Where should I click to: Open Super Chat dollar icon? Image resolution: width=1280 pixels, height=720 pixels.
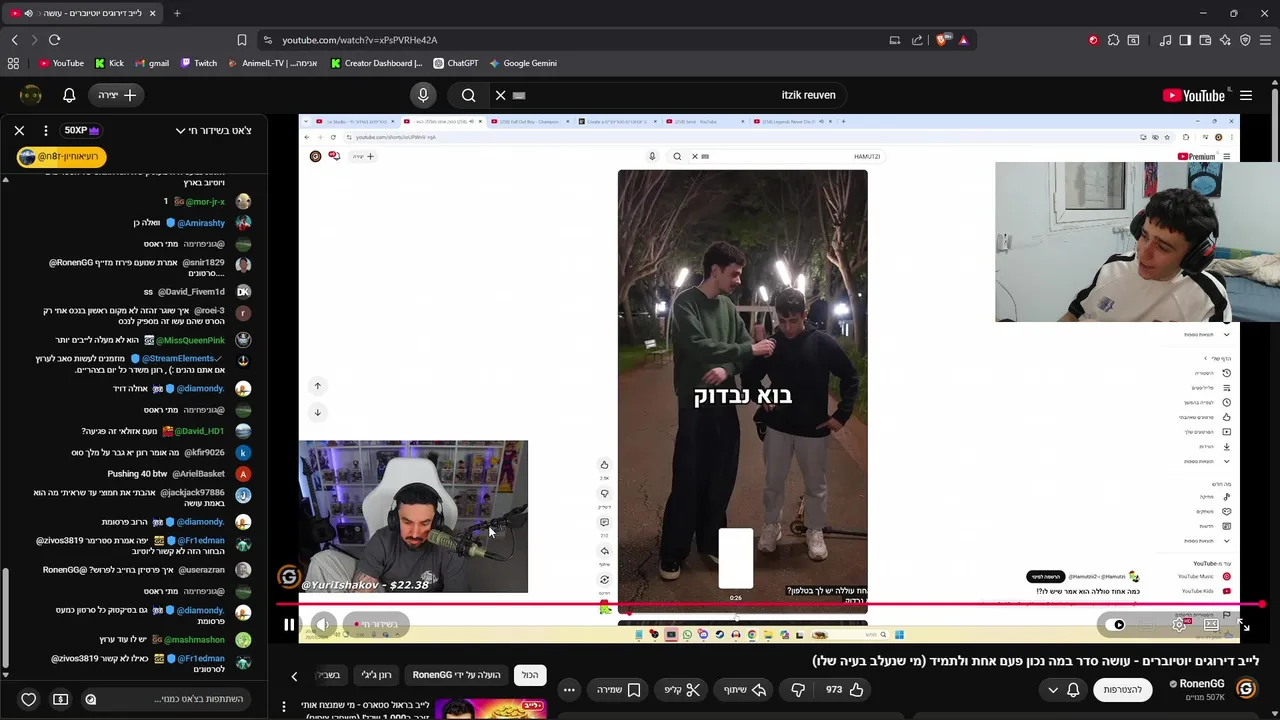point(61,699)
